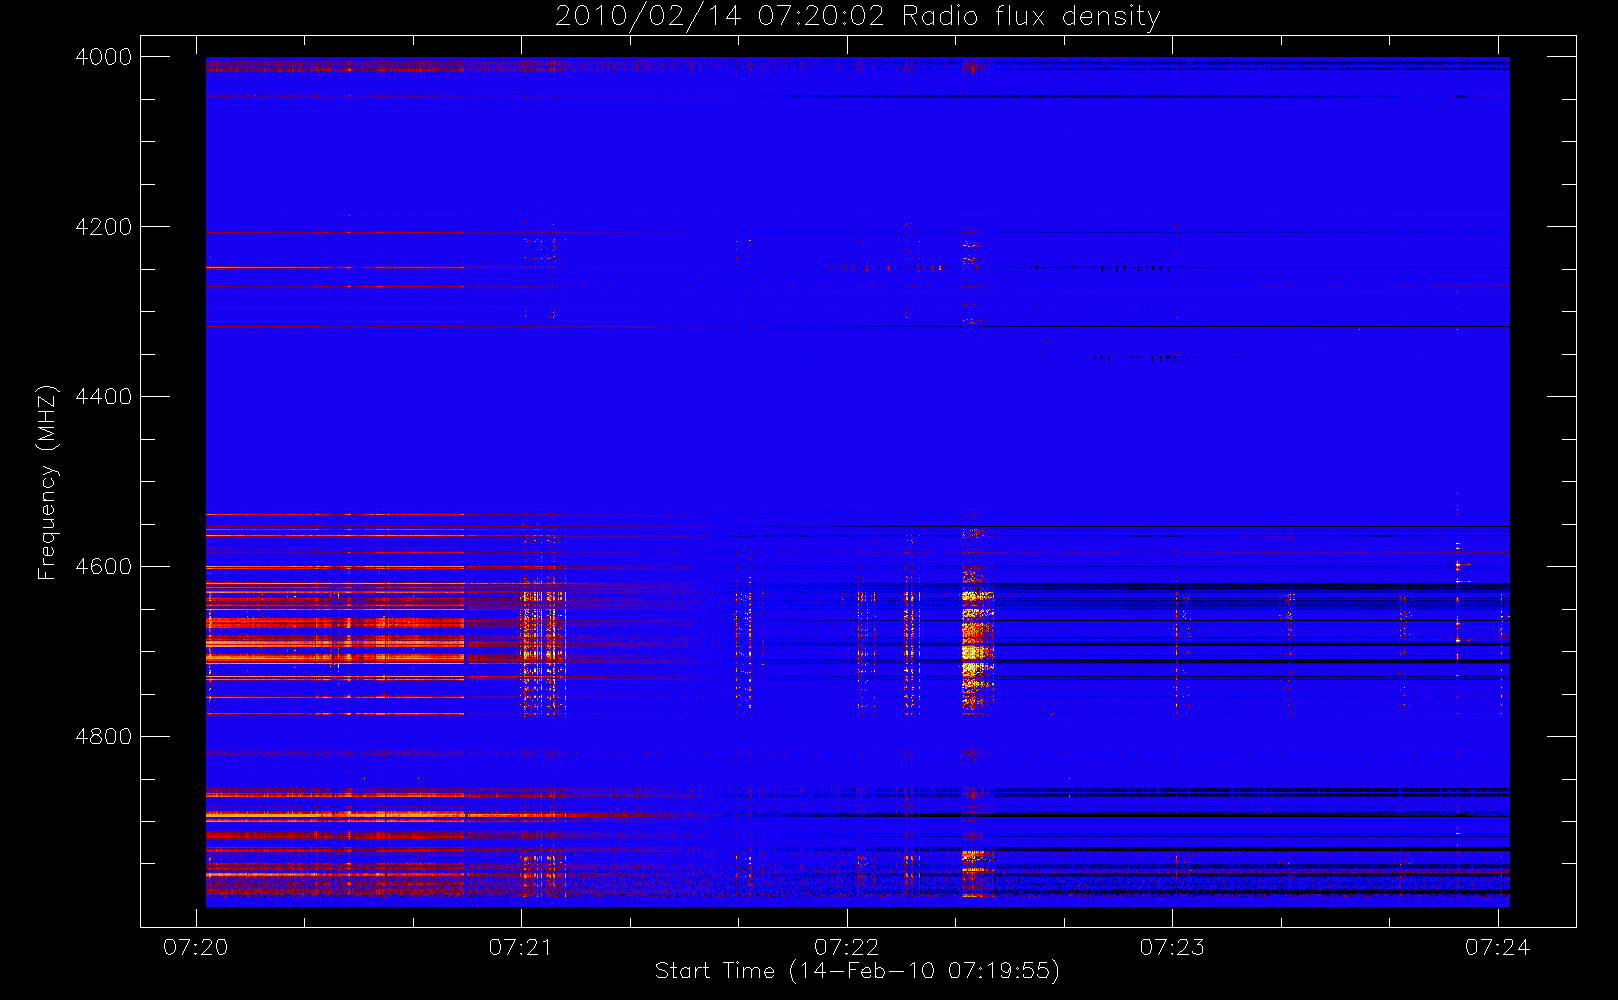Click the 07:24 time tick label
The image size is (1618, 1000).
(x=1498, y=947)
